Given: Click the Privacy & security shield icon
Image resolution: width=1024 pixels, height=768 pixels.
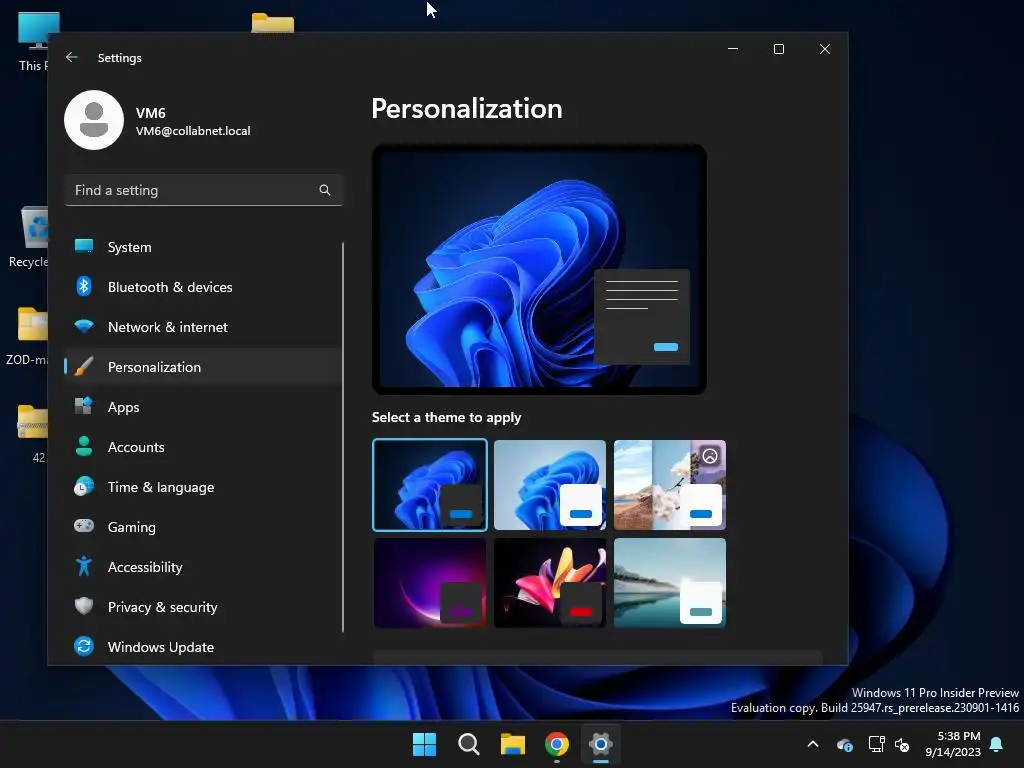Looking at the screenshot, I should tap(84, 606).
